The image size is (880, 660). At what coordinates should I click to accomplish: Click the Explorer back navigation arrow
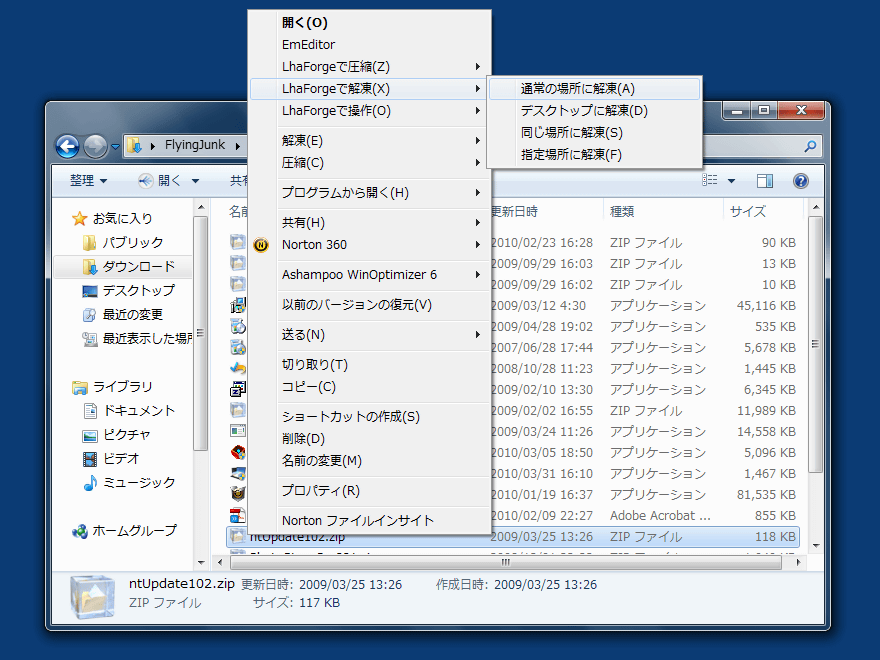click(x=67, y=147)
